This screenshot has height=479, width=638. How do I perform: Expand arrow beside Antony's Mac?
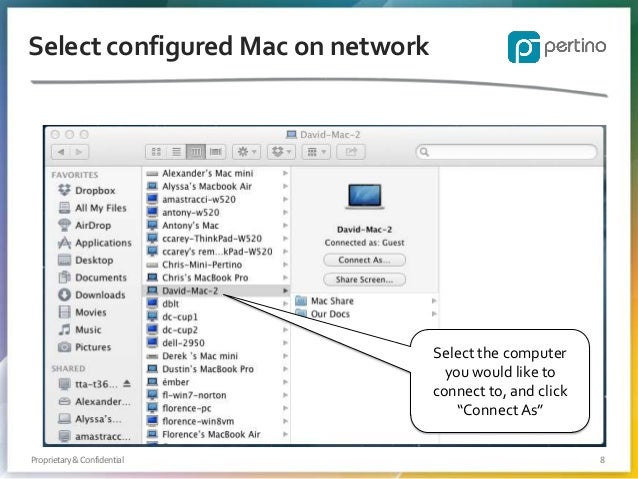[285, 225]
